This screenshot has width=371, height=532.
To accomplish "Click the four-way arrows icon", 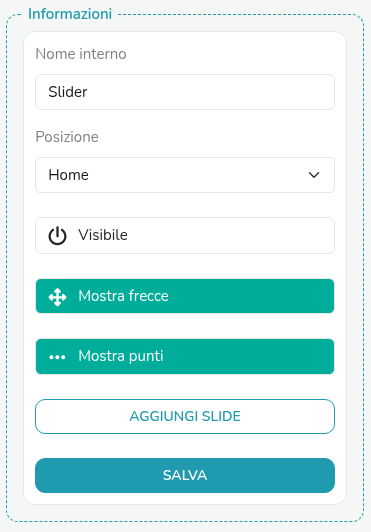I will pyautogui.click(x=57, y=297).
